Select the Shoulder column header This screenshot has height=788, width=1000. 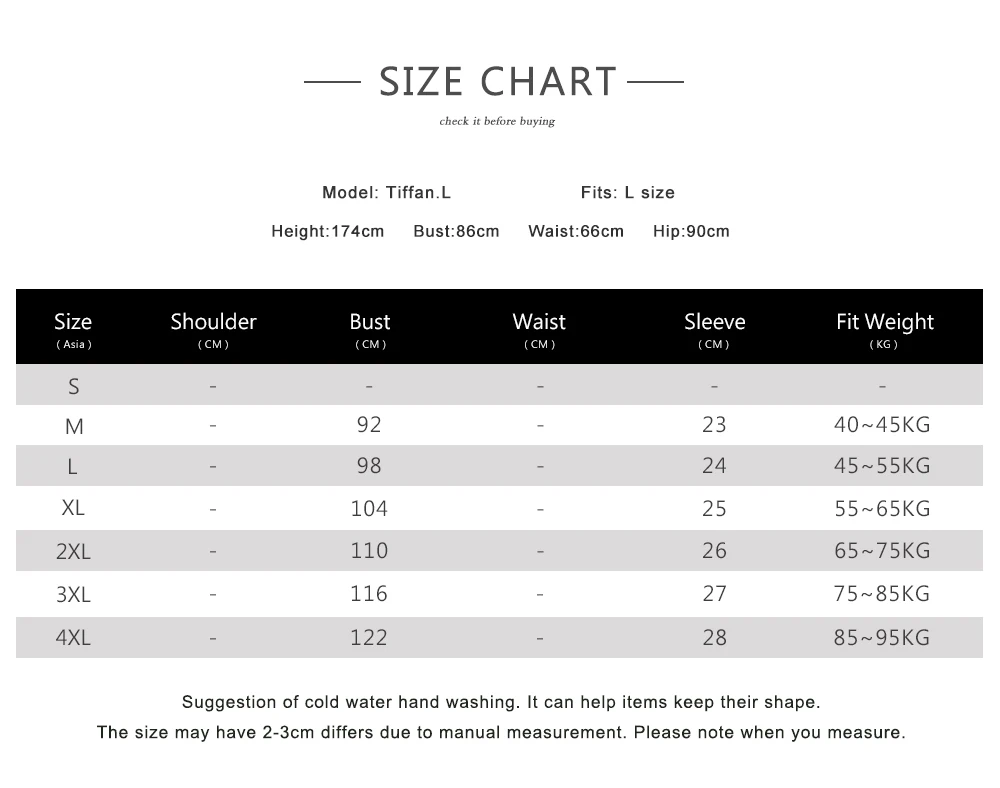point(213,329)
